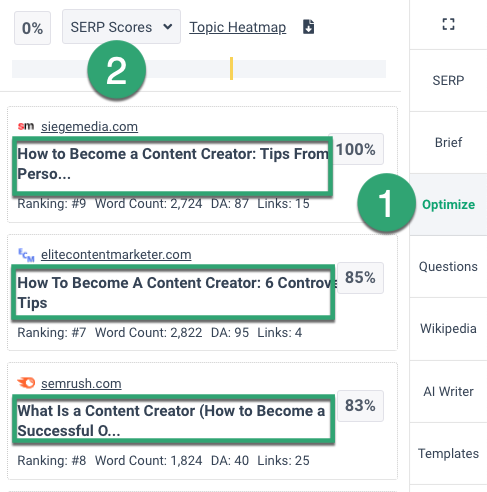The height and width of the screenshot is (492, 487).
Task: Click the 0% content score badge
Action: pos(32,28)
